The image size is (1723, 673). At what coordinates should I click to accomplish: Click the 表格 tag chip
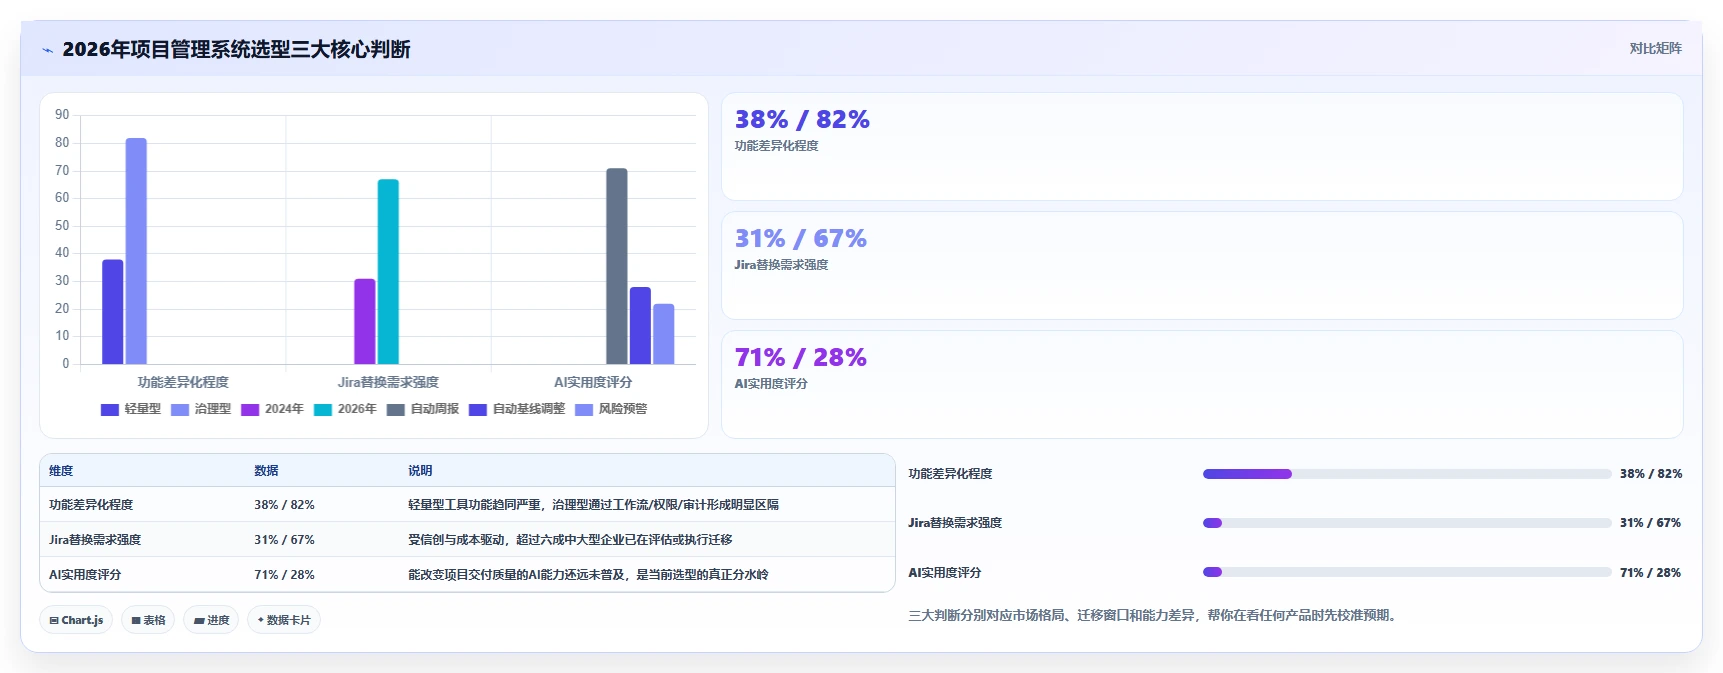coord(148,620)
